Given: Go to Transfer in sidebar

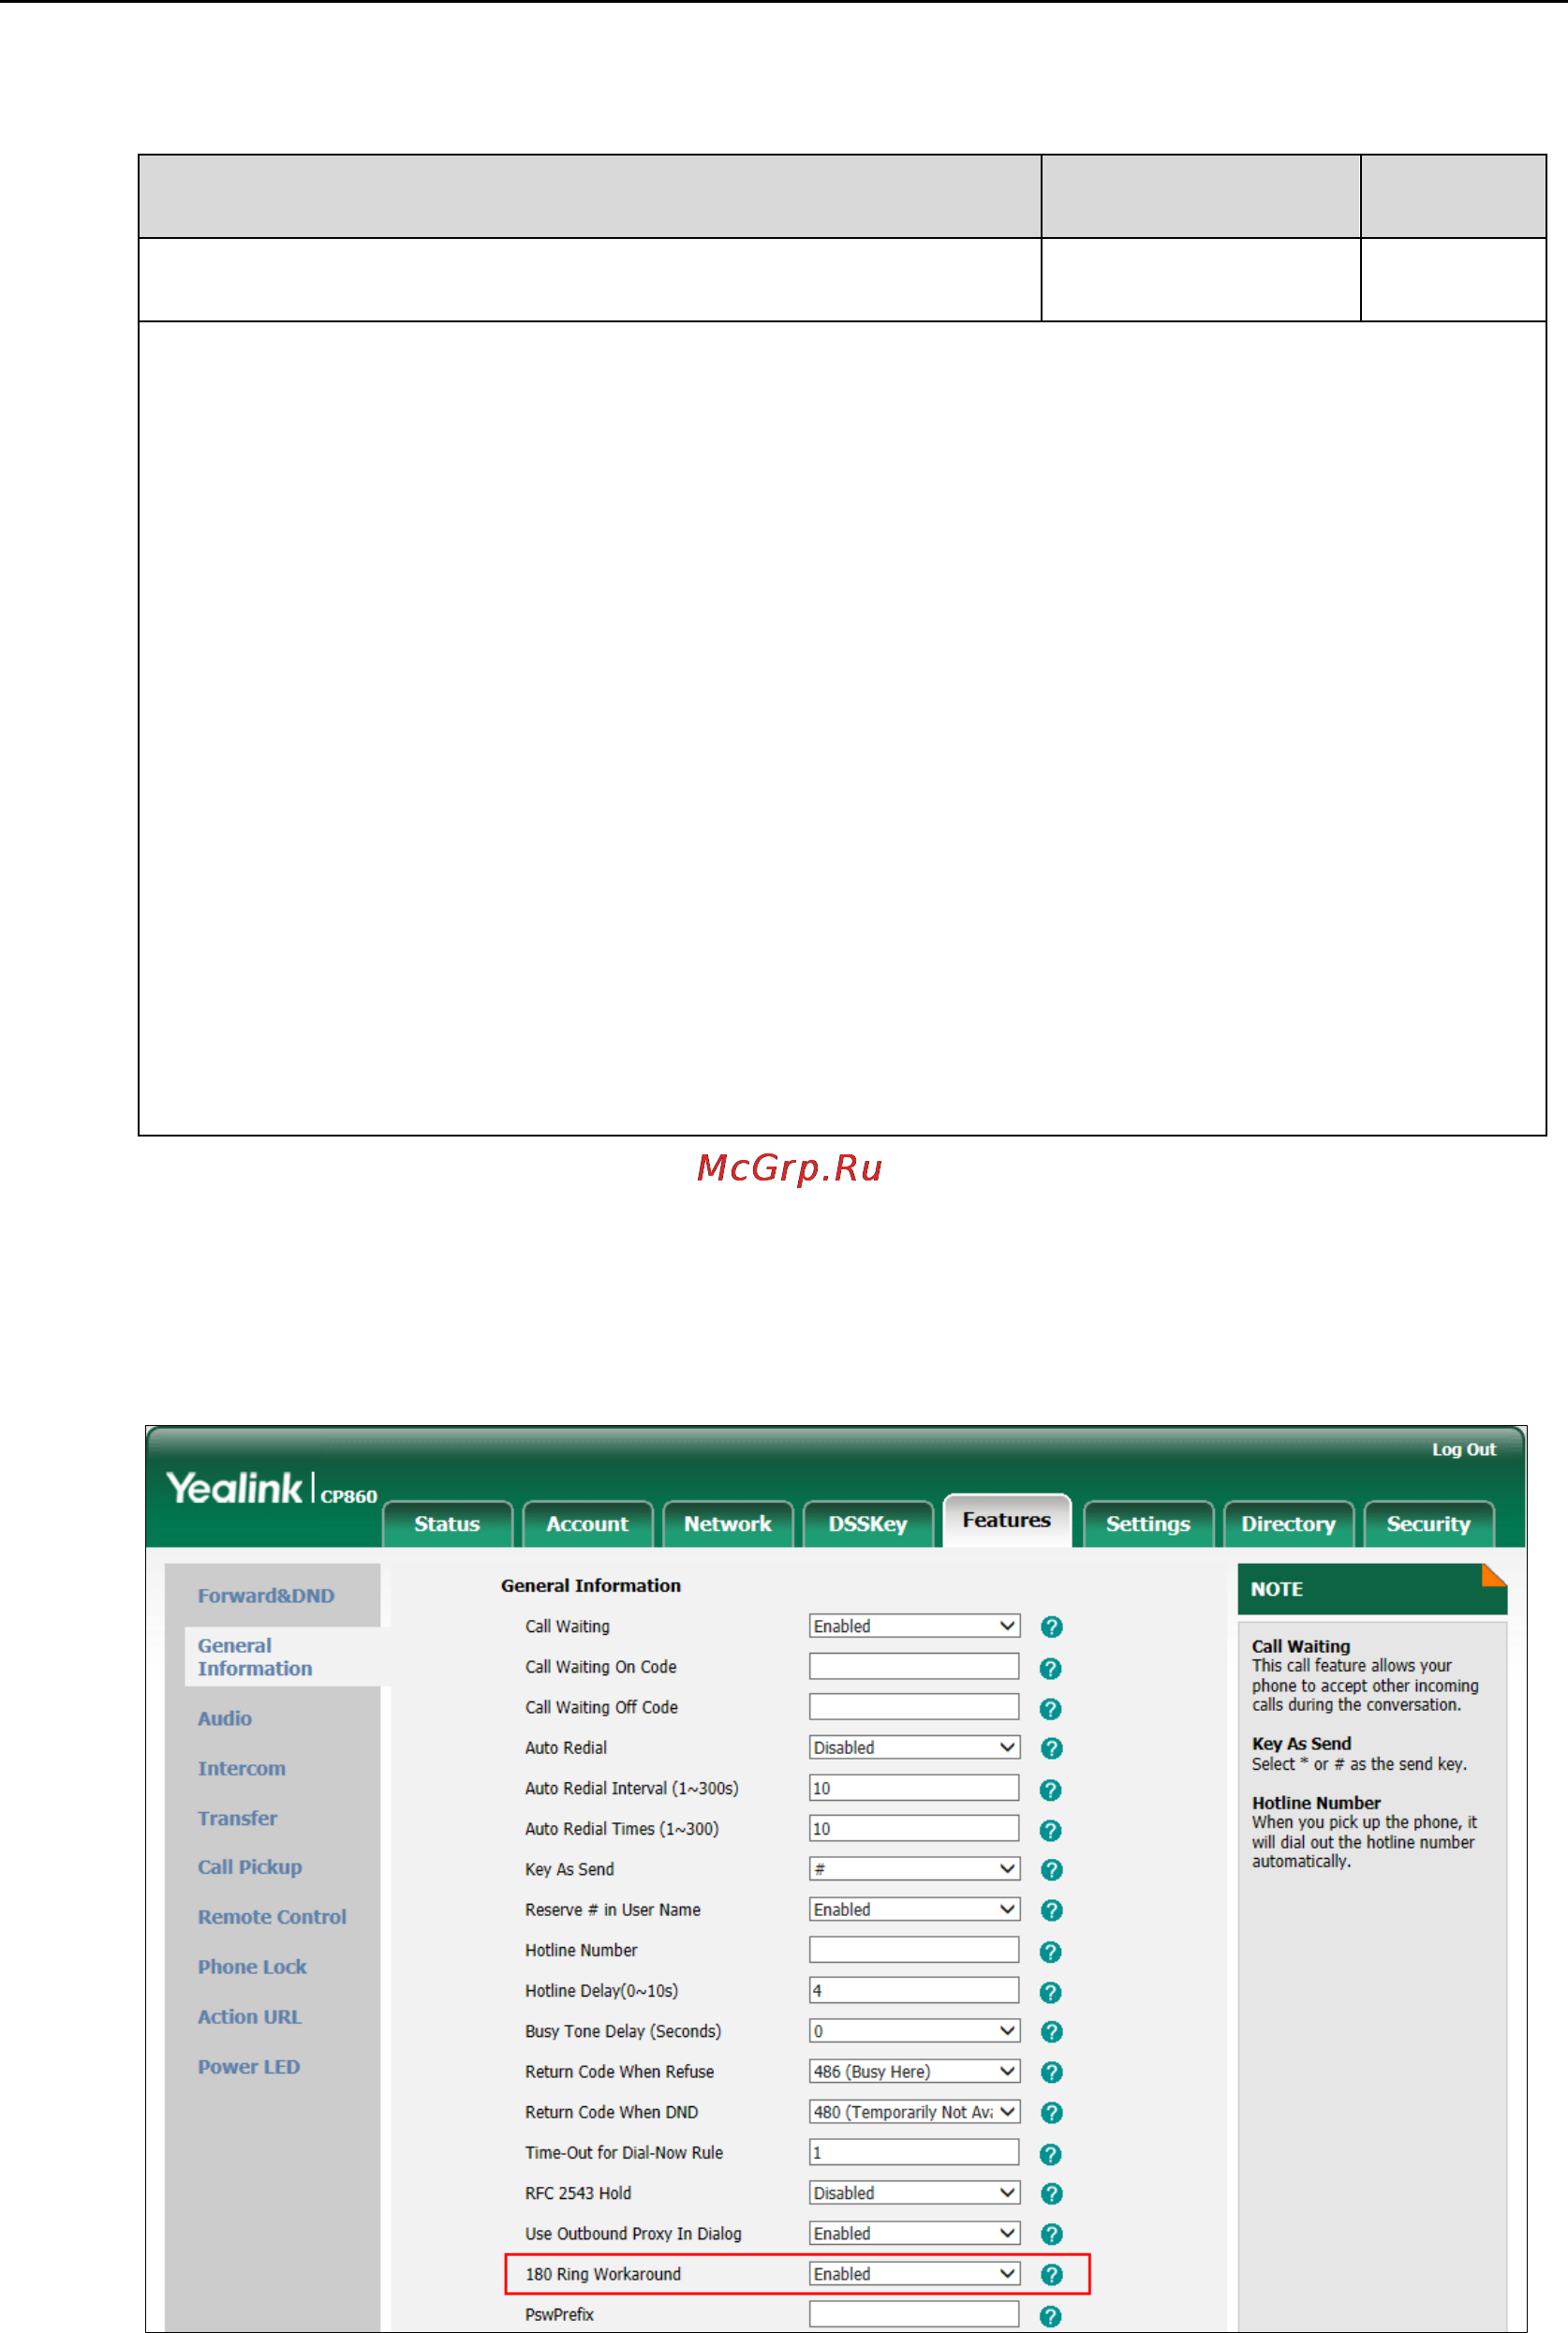Looking at the screenshot, I should click(x=238, y=1819).
